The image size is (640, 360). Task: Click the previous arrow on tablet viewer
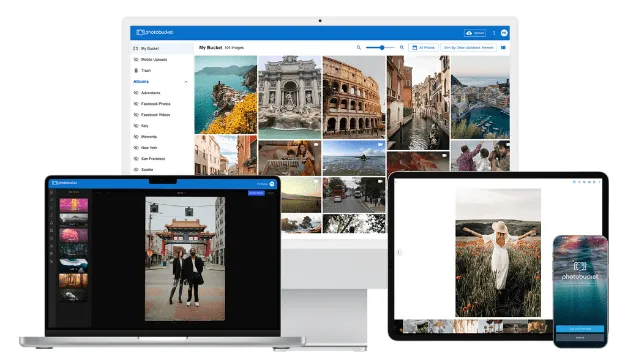coord(399,252)
